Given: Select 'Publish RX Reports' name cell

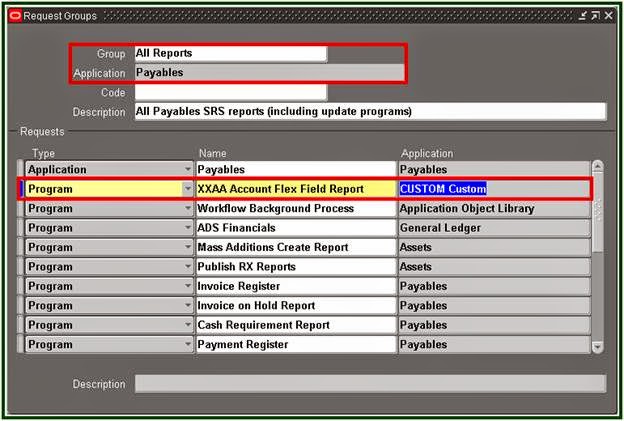Looking at the screenshot, I should 296,267.
